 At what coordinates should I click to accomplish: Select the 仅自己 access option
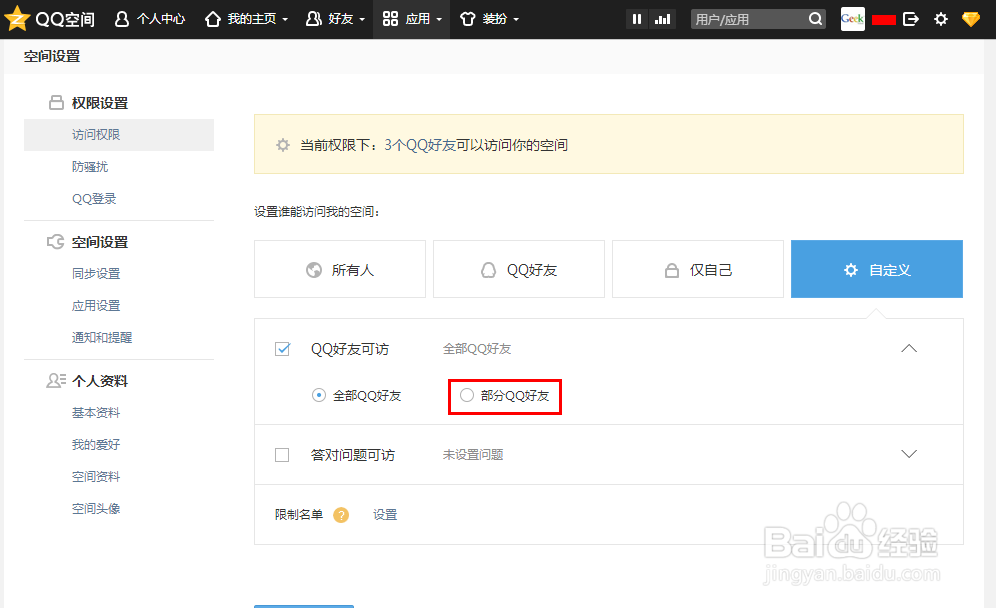[698, 269]
